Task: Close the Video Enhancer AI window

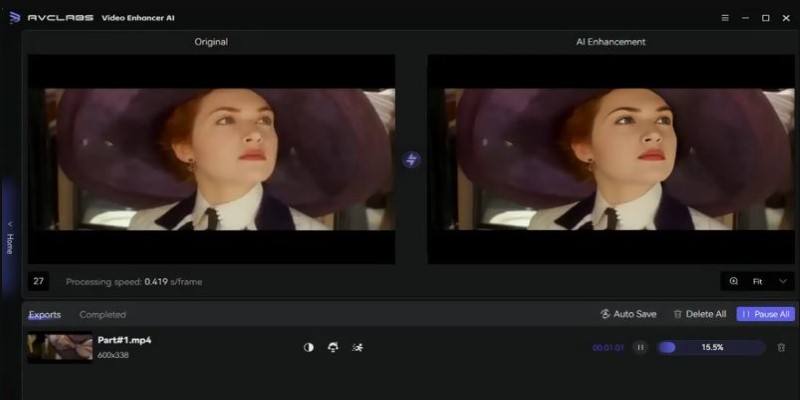Action: 786,18
